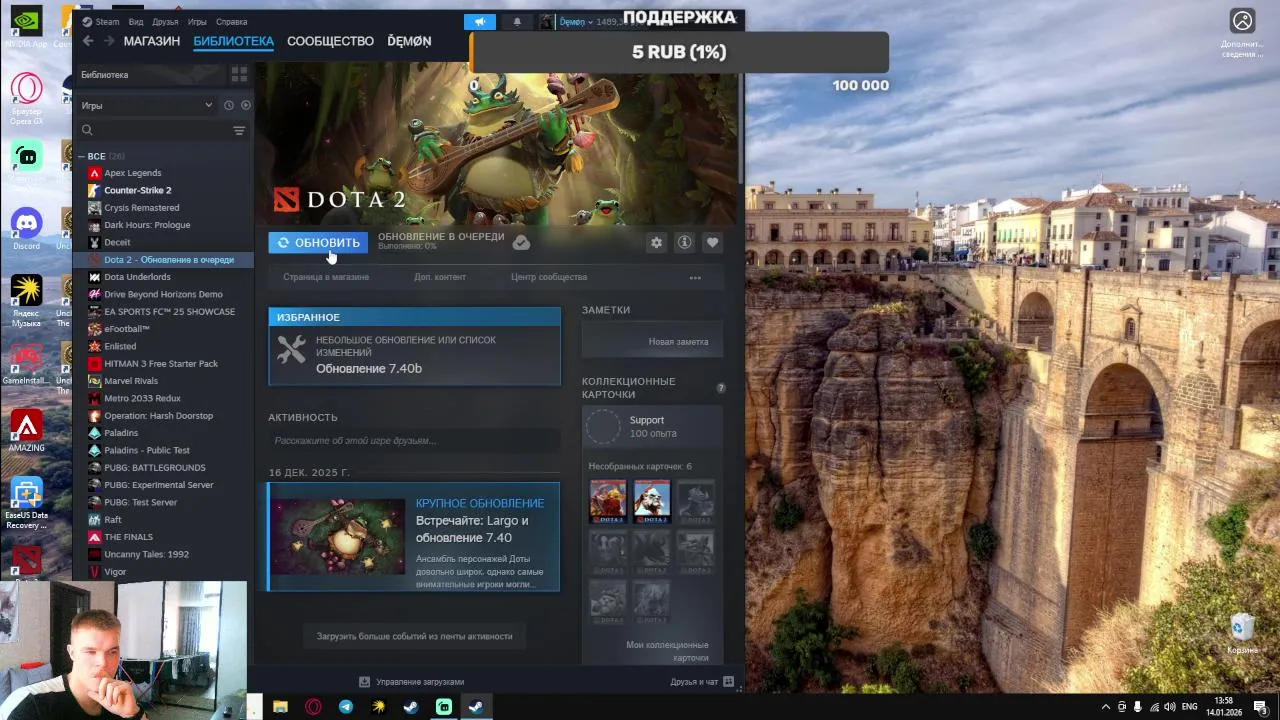Switch to the МАГАЗИН tab

click(x=152, y=41)
